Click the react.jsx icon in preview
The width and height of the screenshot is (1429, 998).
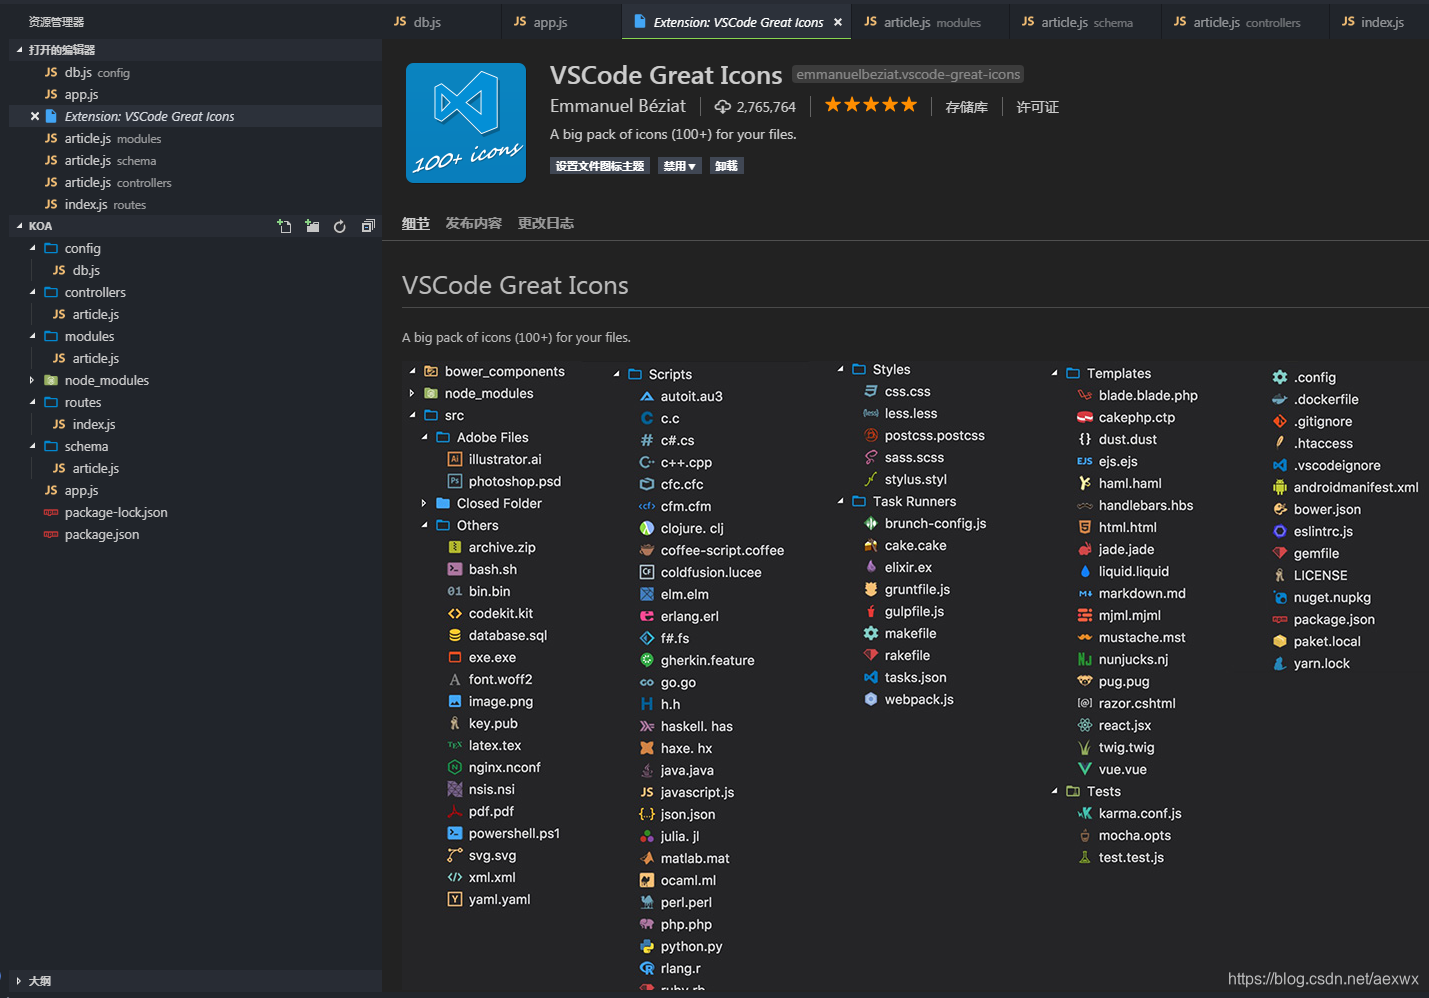tap(1085, 725)
